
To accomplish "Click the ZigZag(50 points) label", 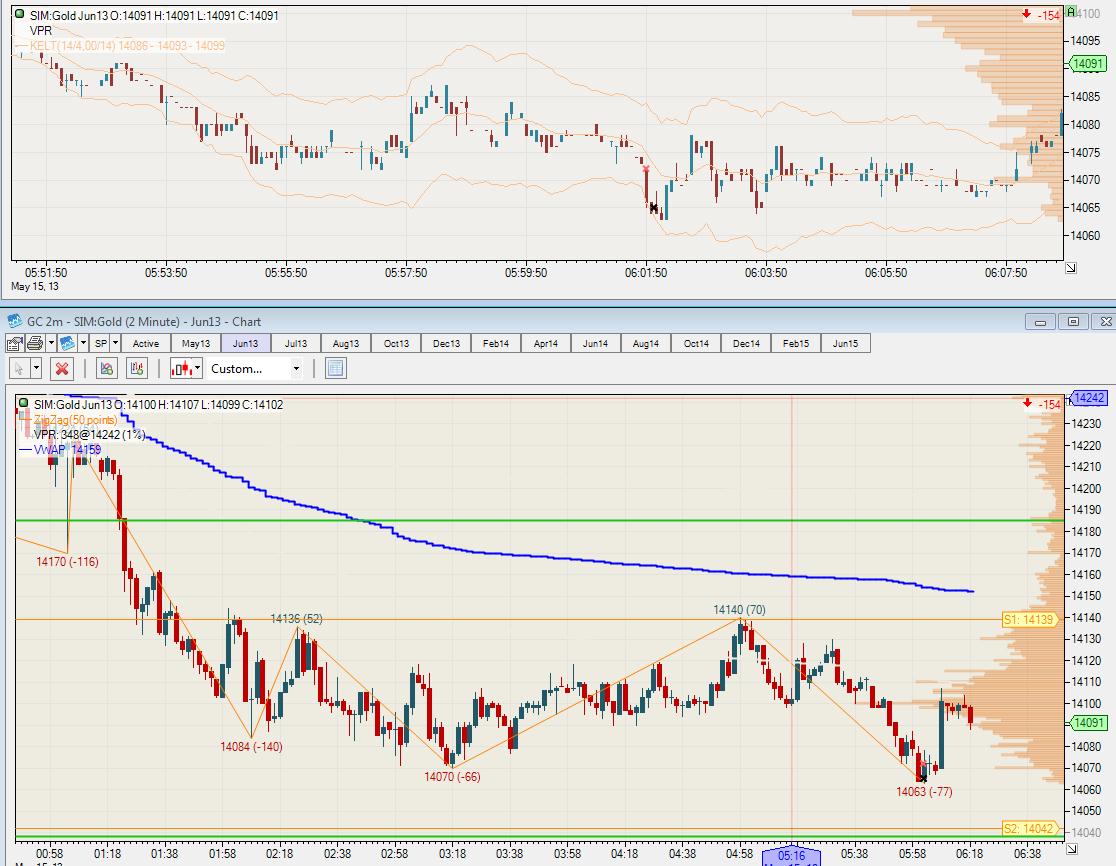I will (75, 420).
